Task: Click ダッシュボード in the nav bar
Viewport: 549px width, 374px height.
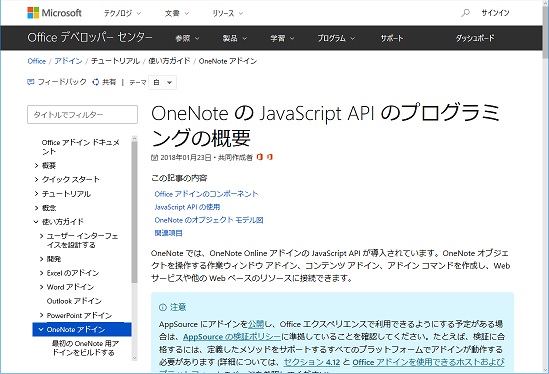Action: [475, 38]
